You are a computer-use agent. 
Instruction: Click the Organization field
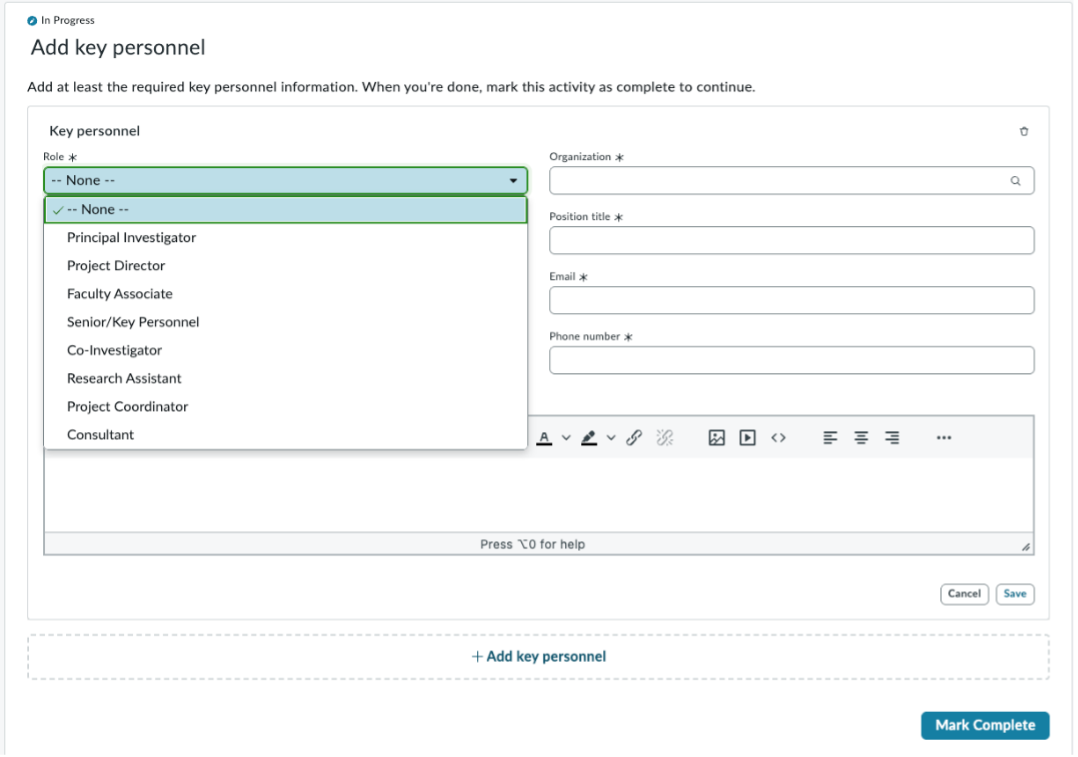click(791, 181)
